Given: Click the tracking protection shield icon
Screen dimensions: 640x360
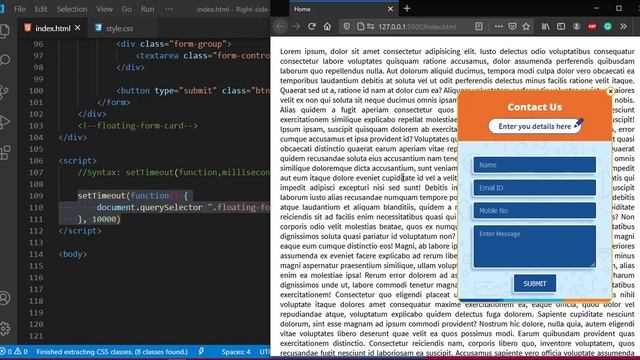Looking at the screenshot, I should pyautogui.click(x=347, y=27).
